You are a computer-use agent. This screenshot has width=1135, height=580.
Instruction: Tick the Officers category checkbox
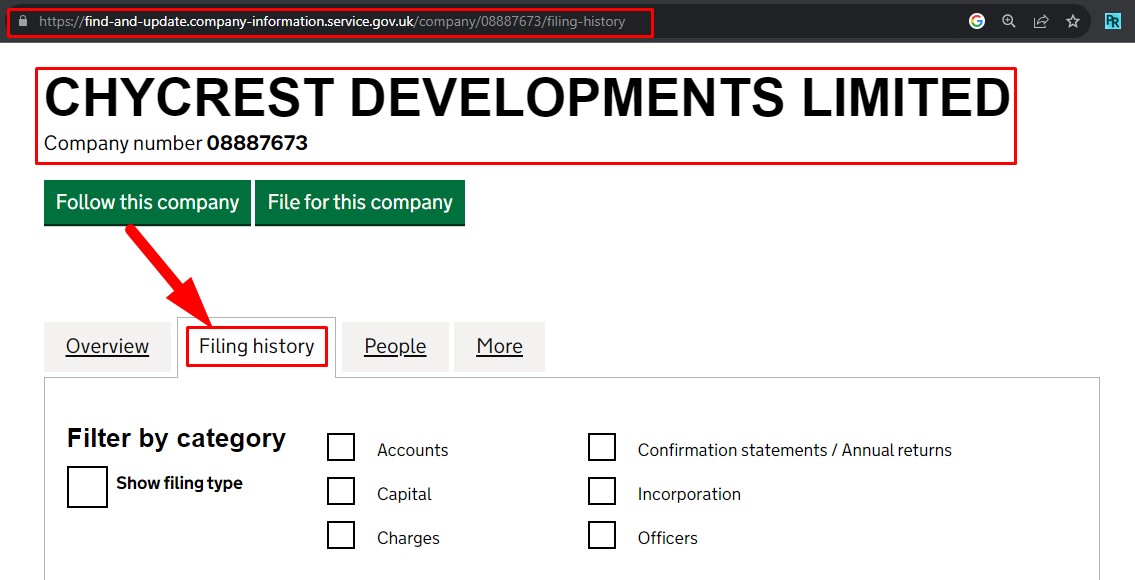click(602, 536)
